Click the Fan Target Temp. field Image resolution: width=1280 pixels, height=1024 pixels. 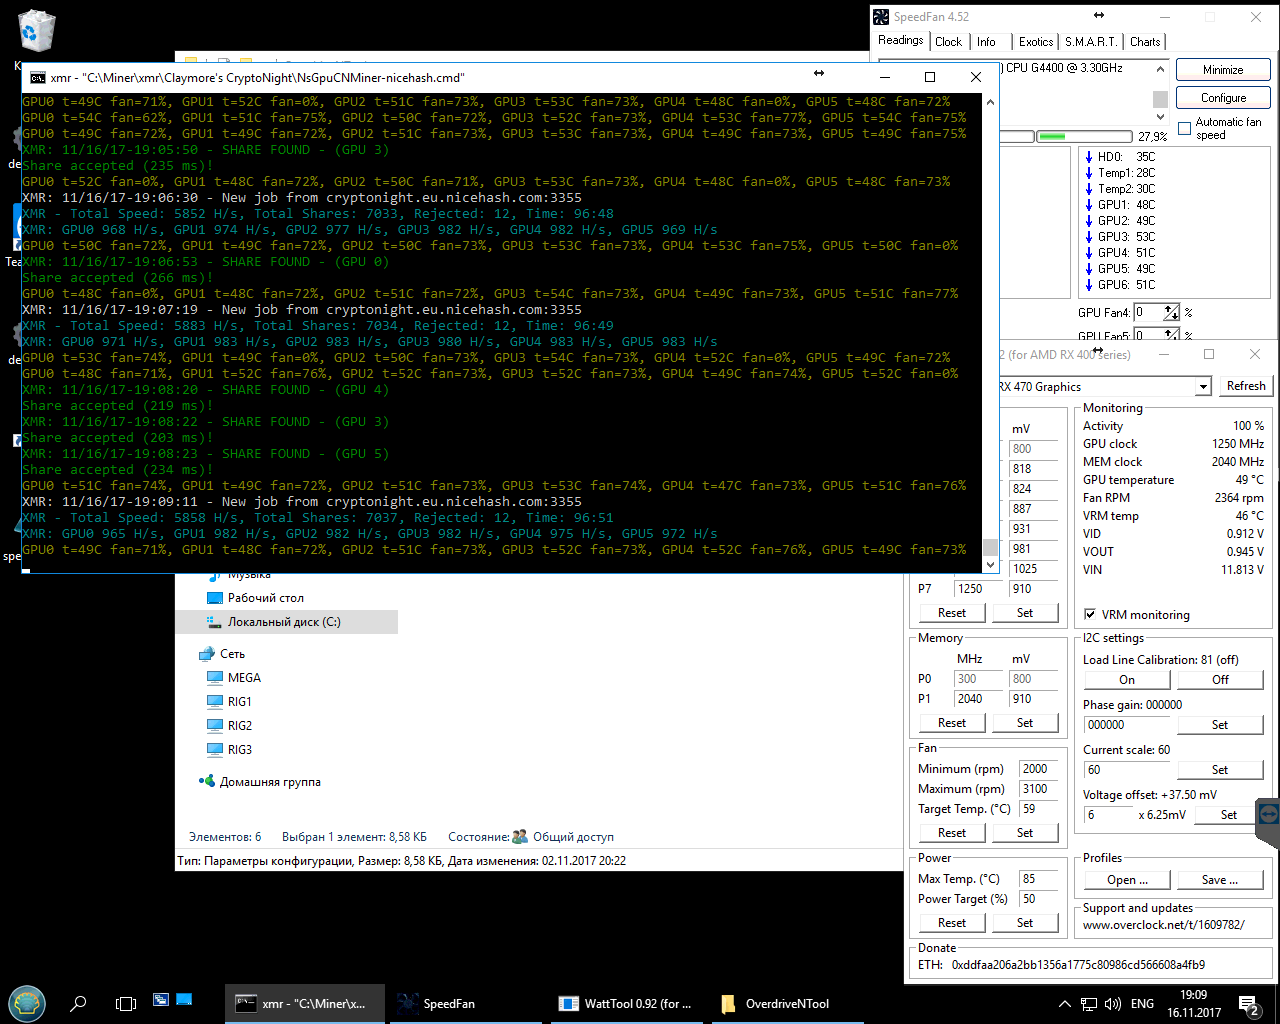click(1039, 809)
